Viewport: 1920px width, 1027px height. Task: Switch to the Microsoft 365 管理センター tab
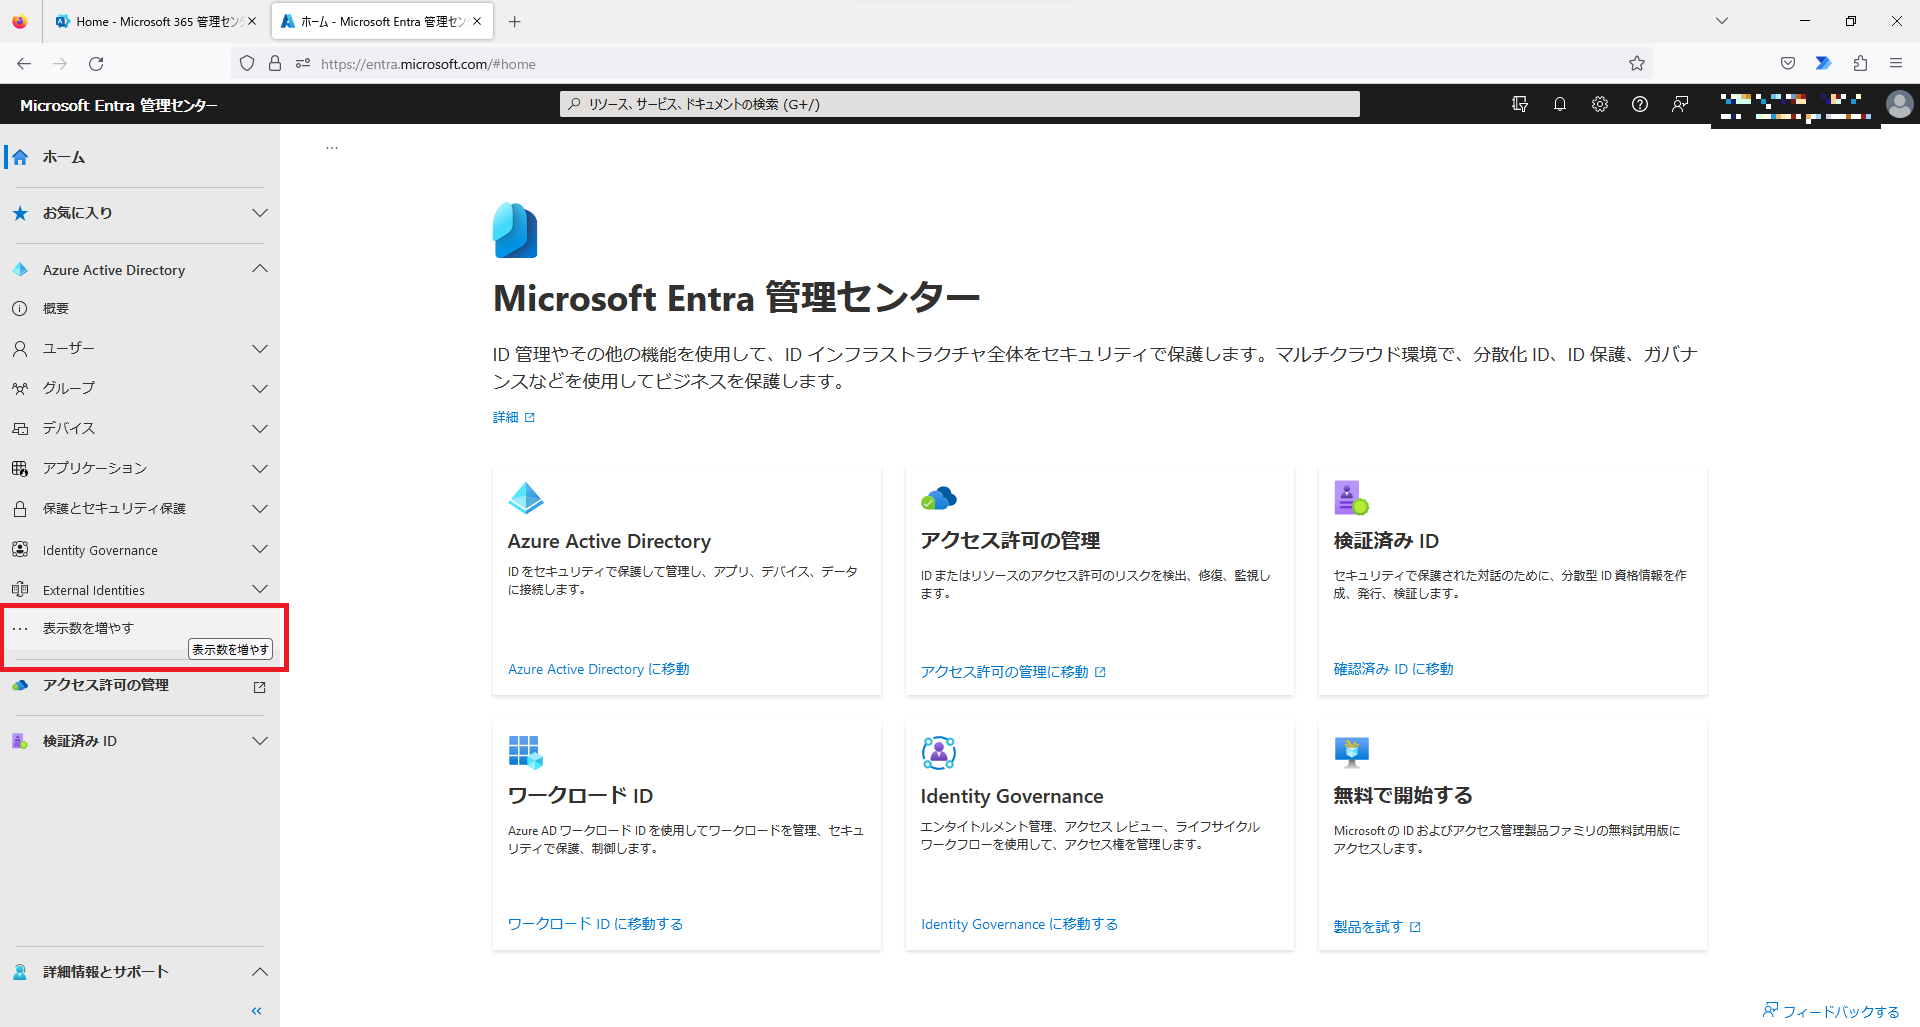tap(156, 21)
